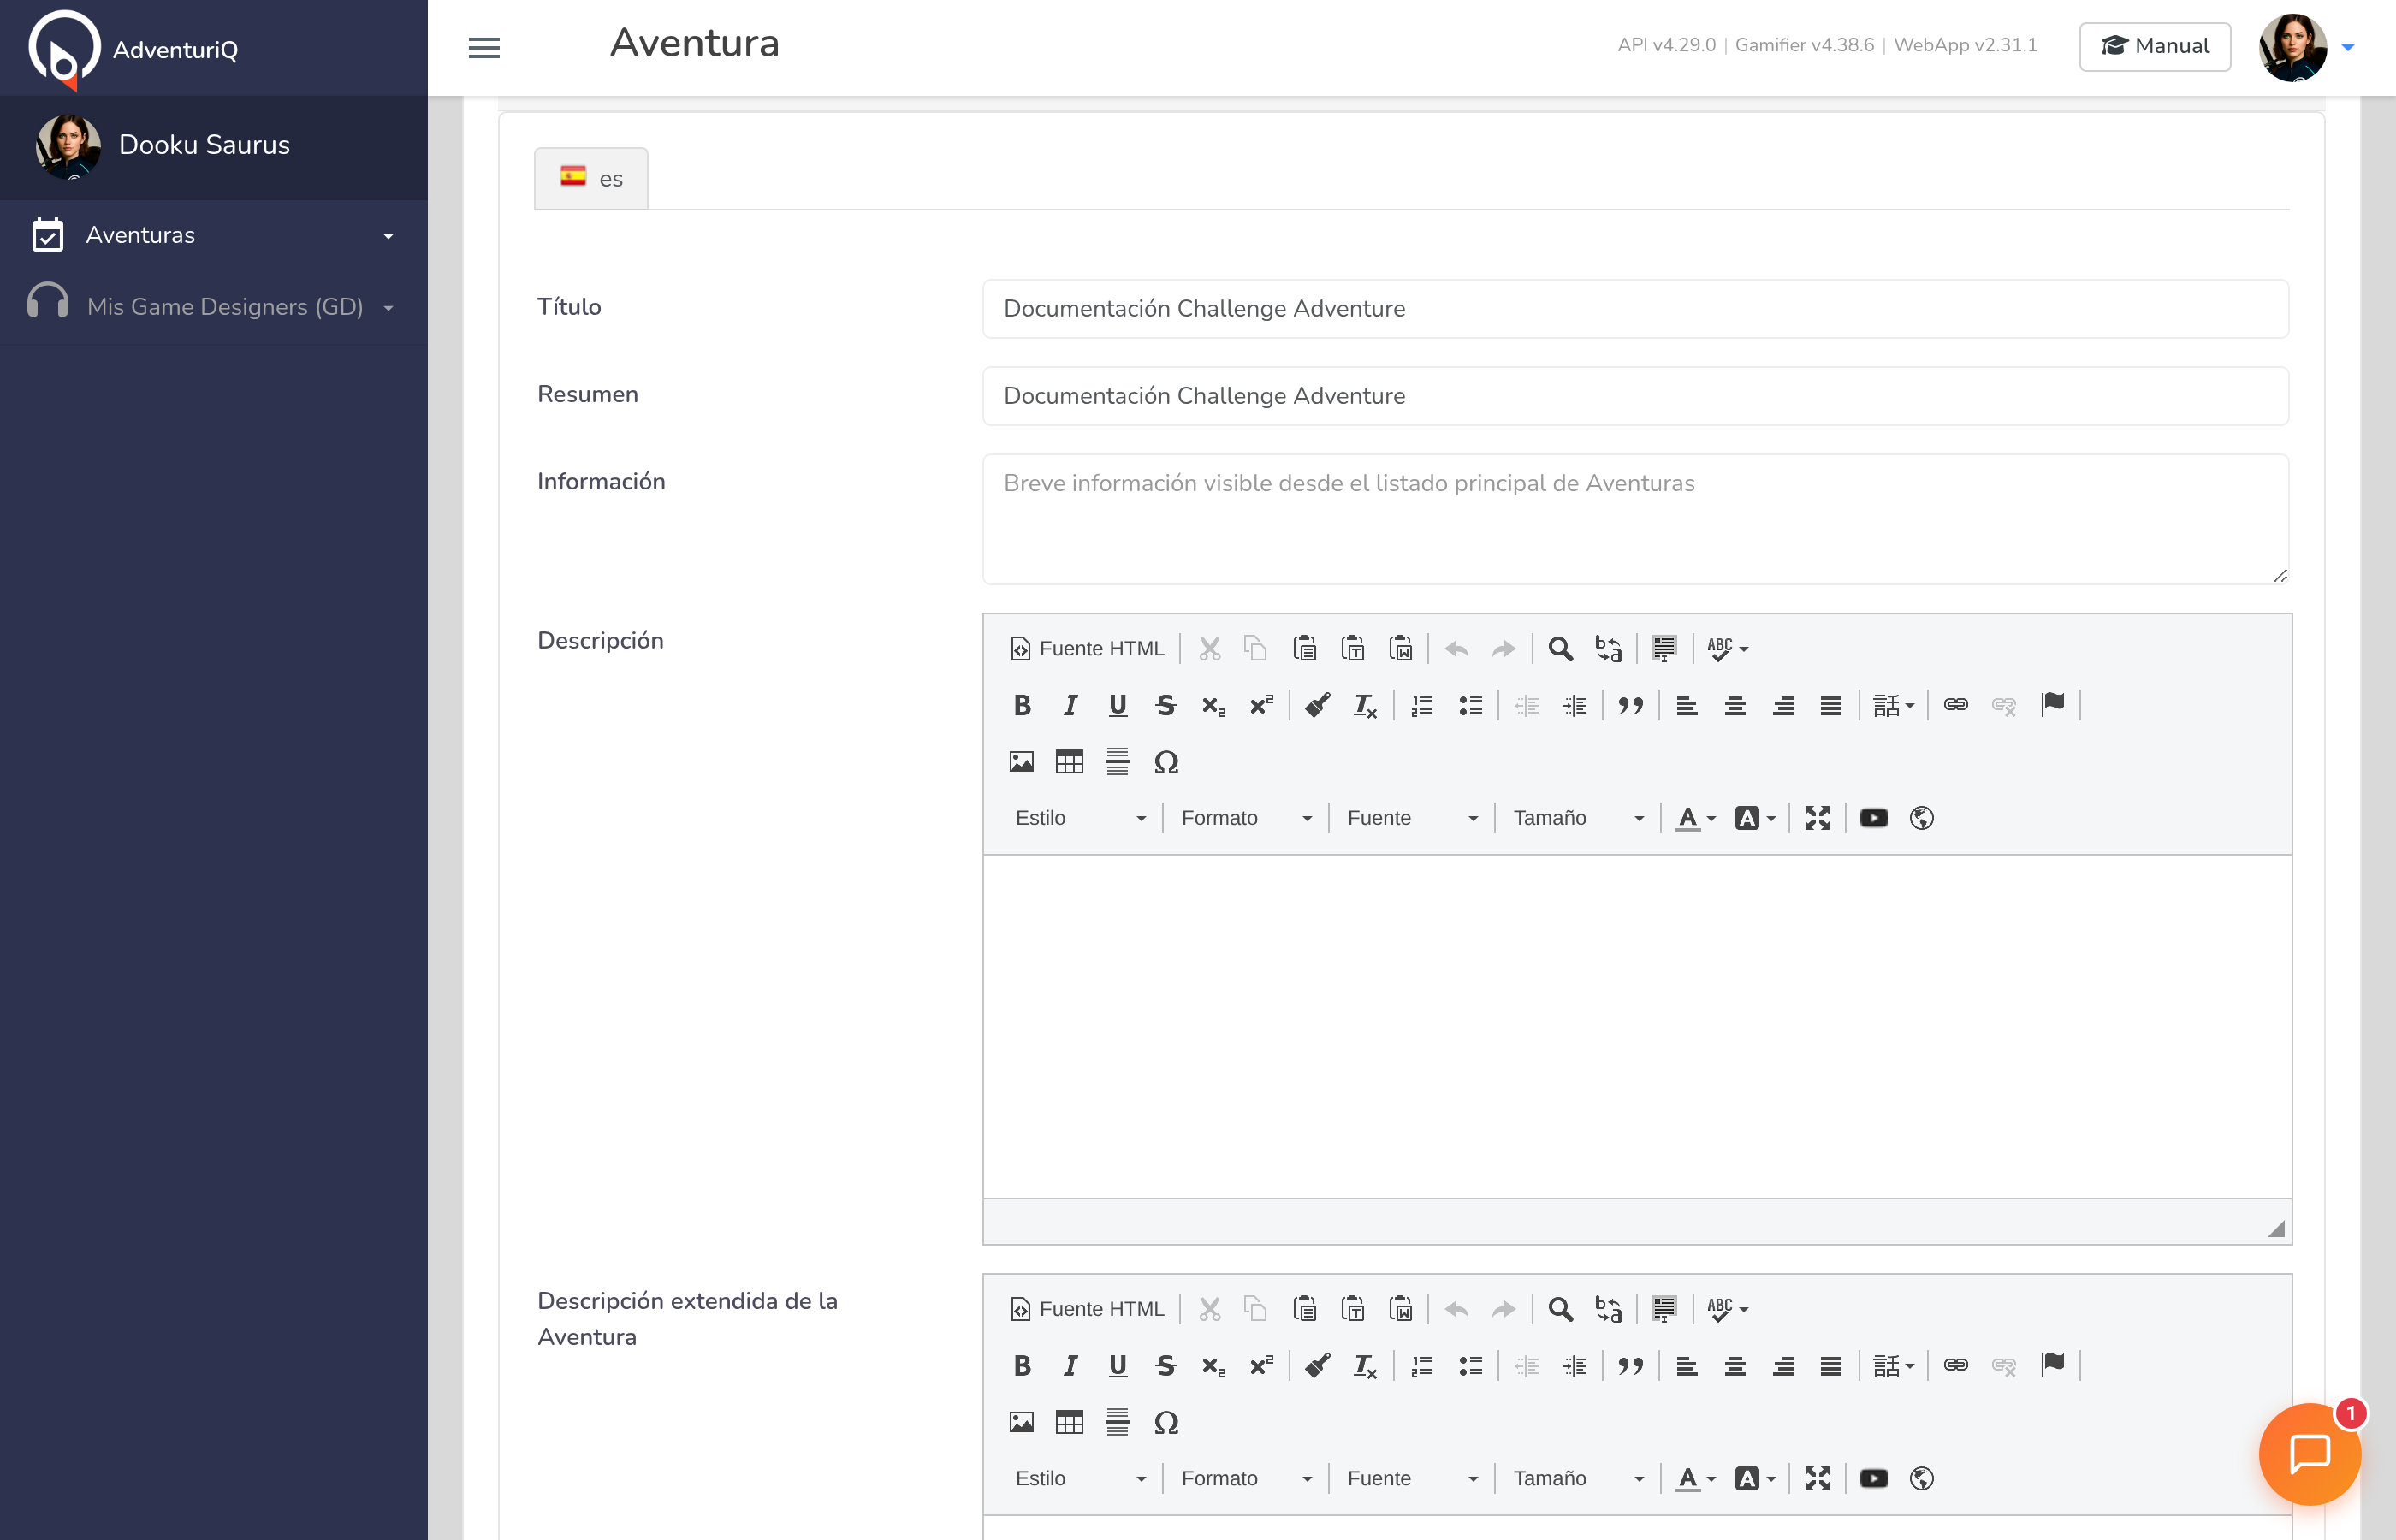Screen dimensions: 2396x1540
Task: Open the Tamaño dropdown in the Descripción editor
Action: click(1578, 818)
